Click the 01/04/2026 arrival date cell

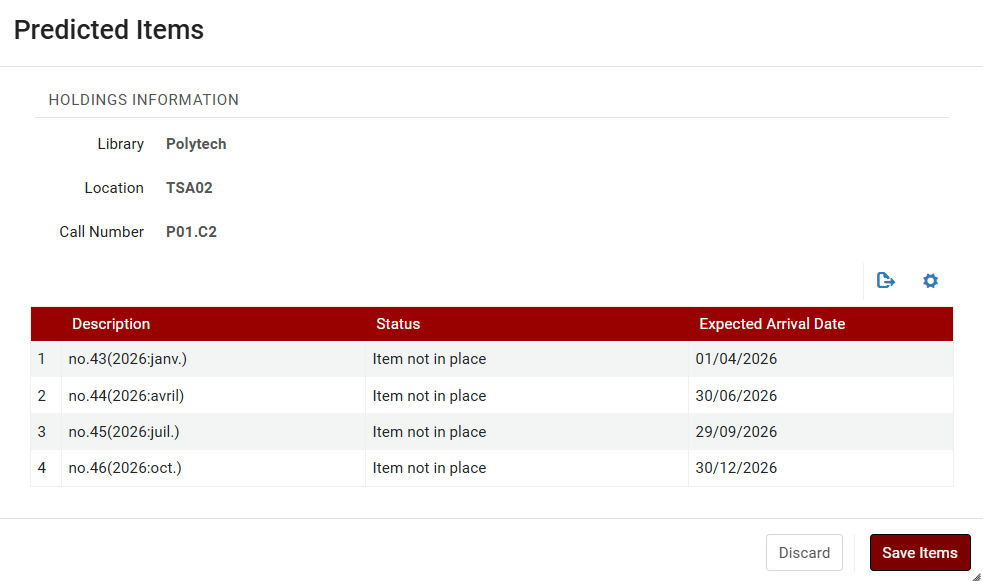736,359
